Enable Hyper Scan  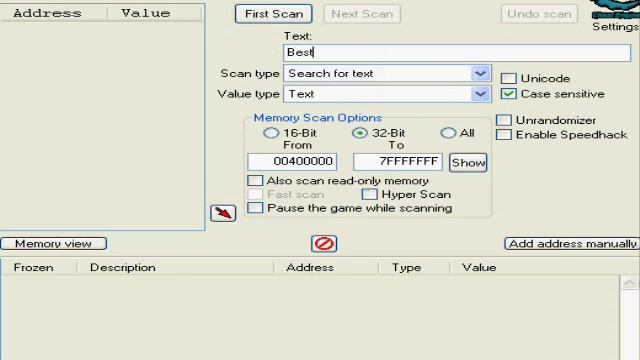(369, 194)
